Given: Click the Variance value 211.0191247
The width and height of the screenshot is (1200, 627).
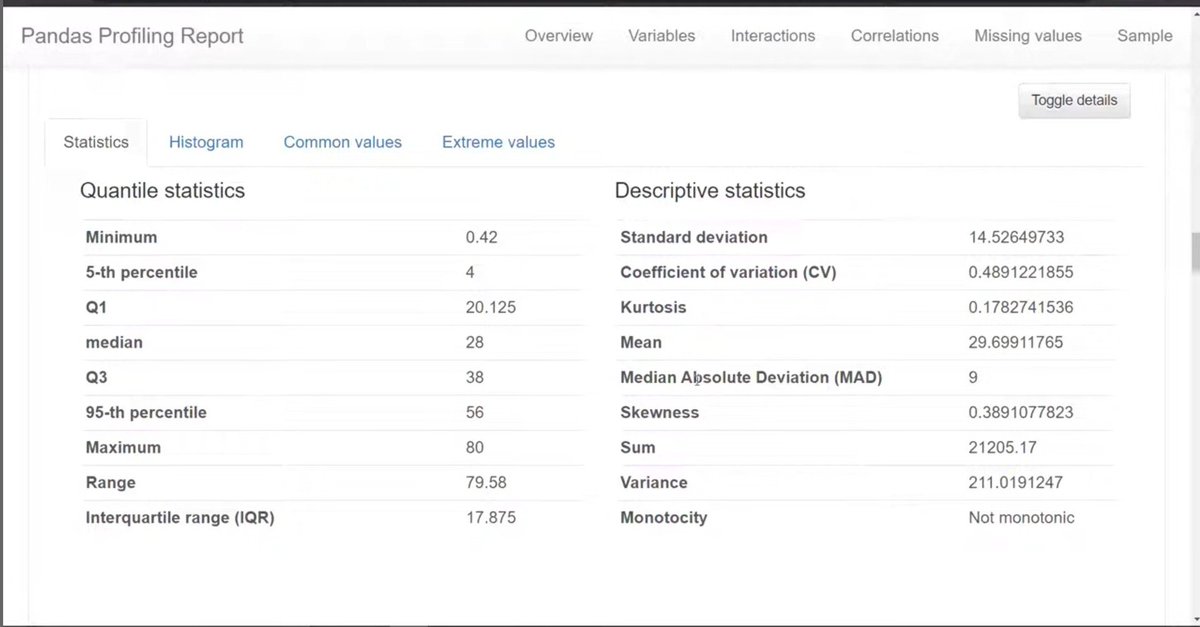Looking at the screenshot, I should (x=1016, y=482).
